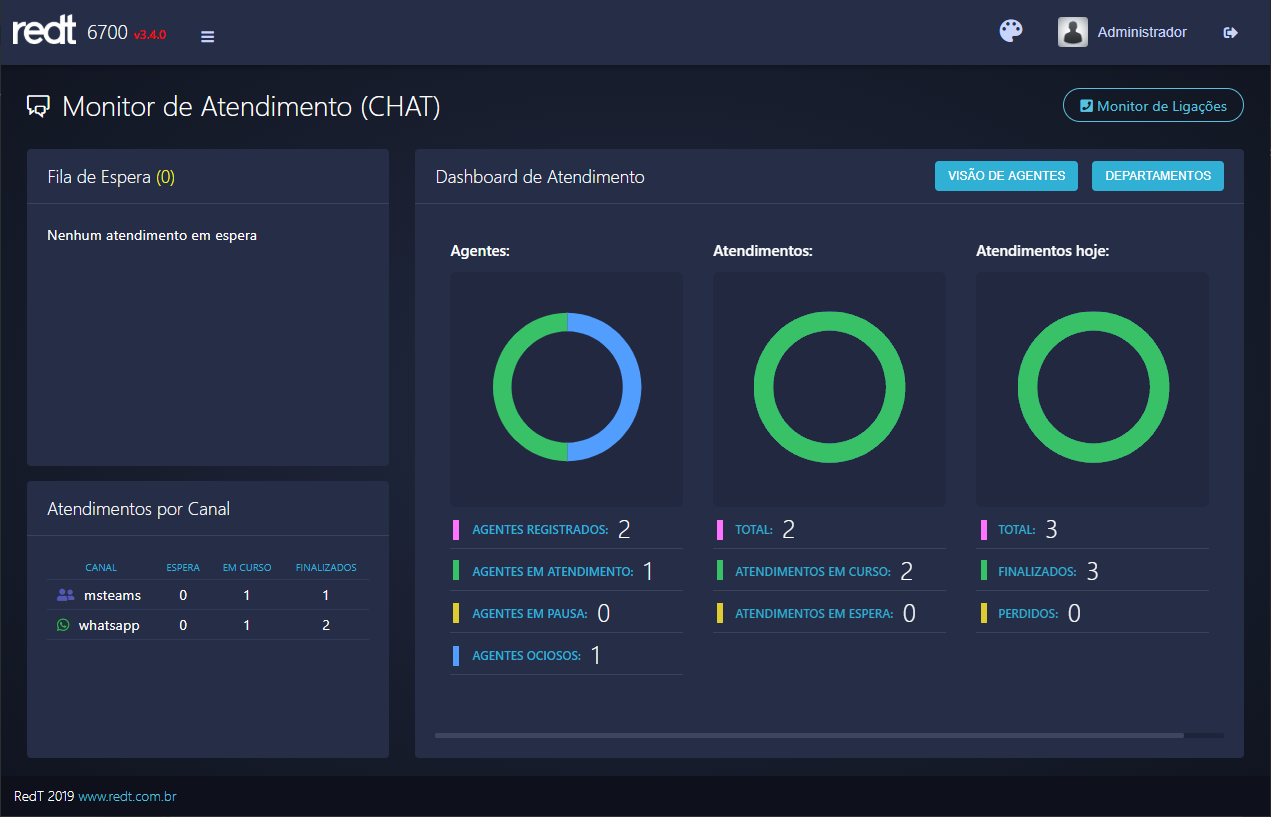This screenshot has height=817, width=1271.
Task: Open the www.redt.com.br link
Action: point(127,796)
